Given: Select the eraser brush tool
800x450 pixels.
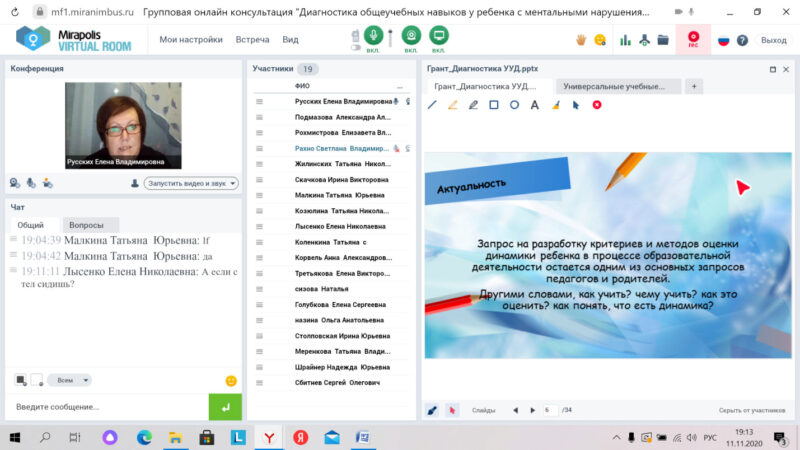Looking at the screenshot, I should (556, 105).
